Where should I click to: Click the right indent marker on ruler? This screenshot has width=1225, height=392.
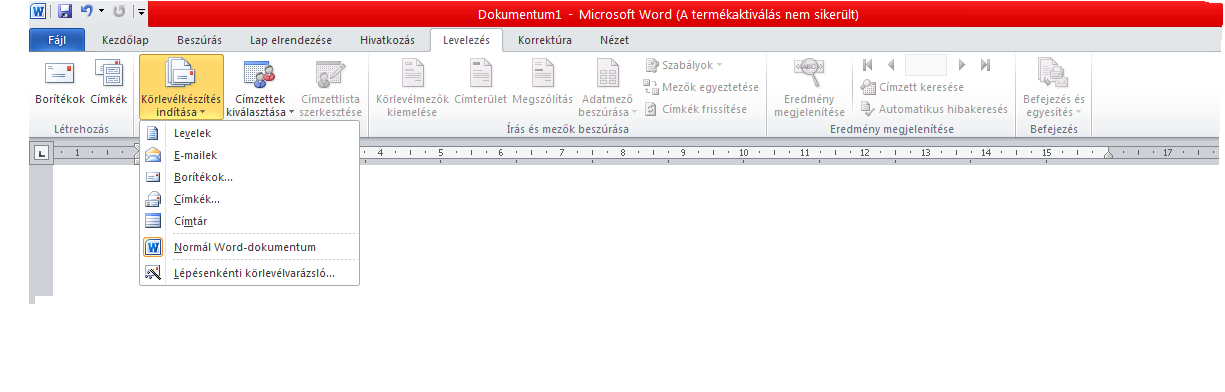(1107, 155)
